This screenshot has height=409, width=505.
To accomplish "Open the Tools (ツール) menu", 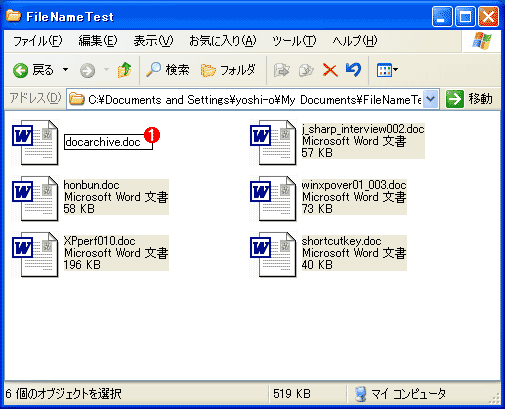I will click(294, 41).
